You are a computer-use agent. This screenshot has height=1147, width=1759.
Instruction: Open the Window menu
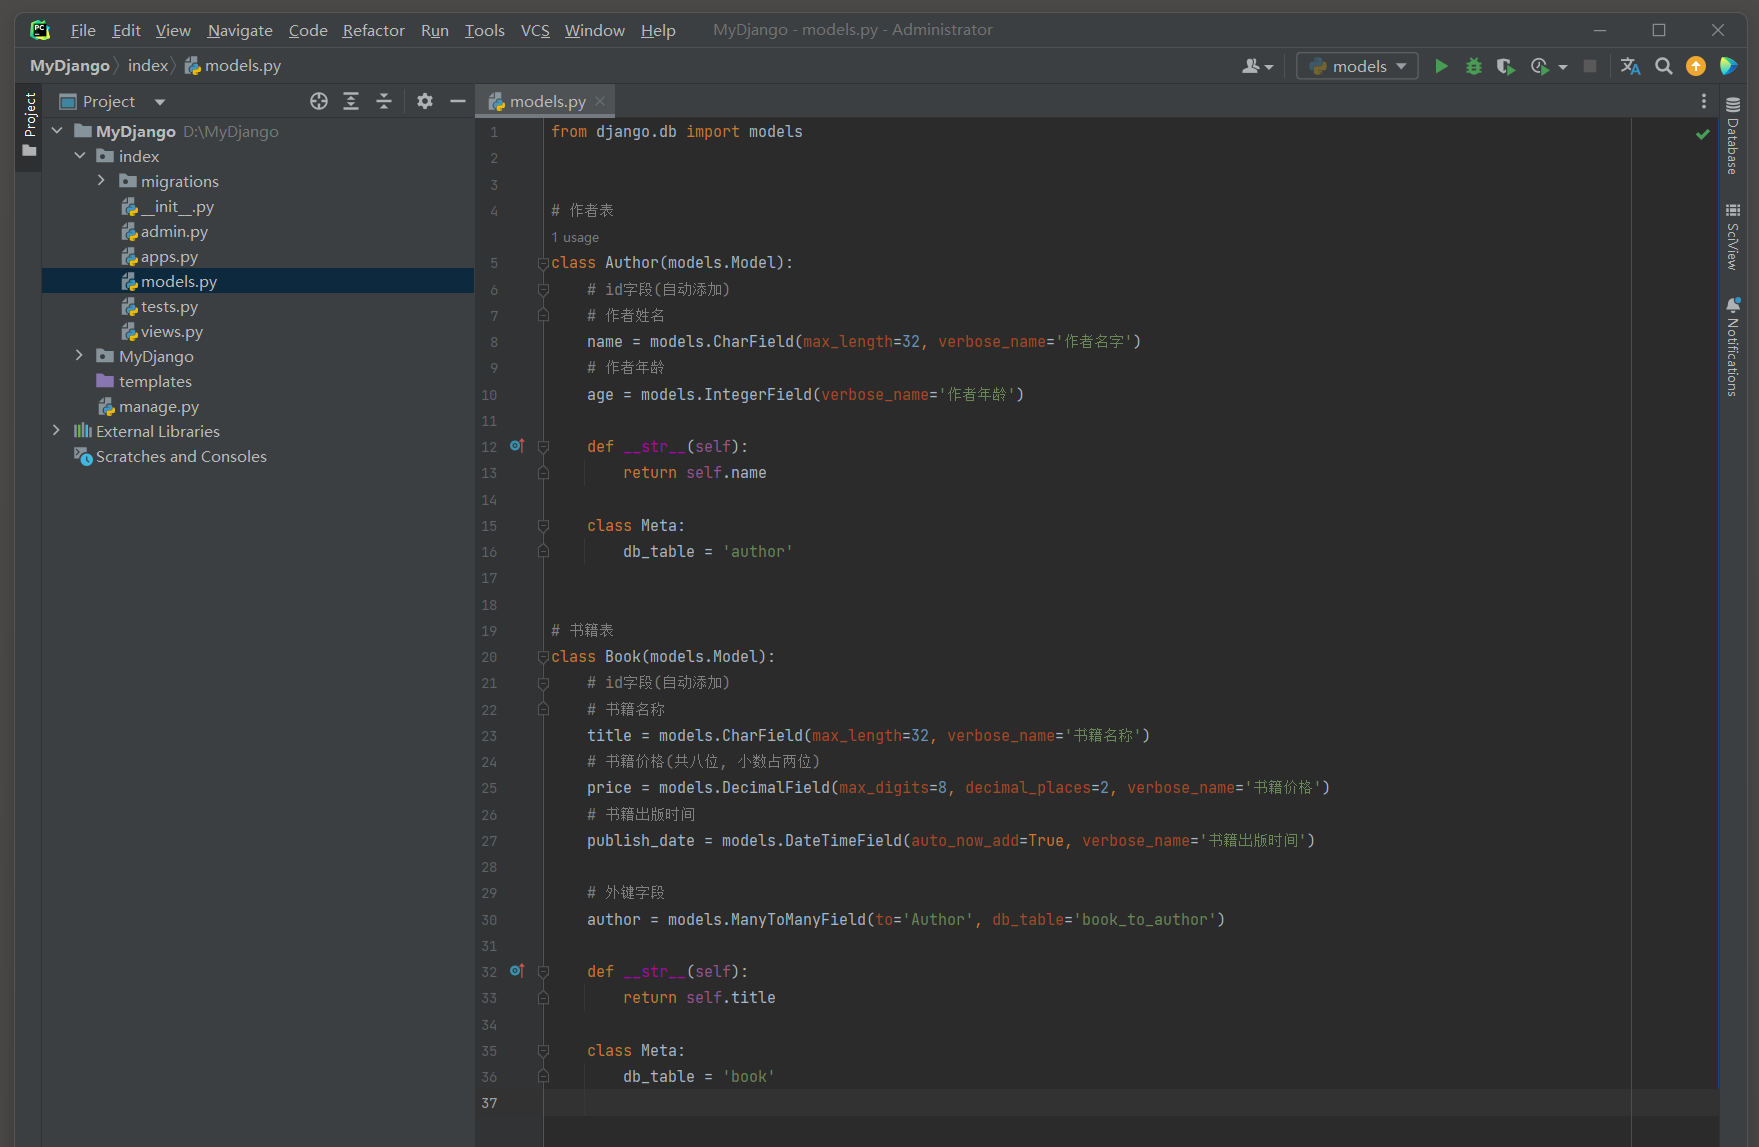pos(595,30)
